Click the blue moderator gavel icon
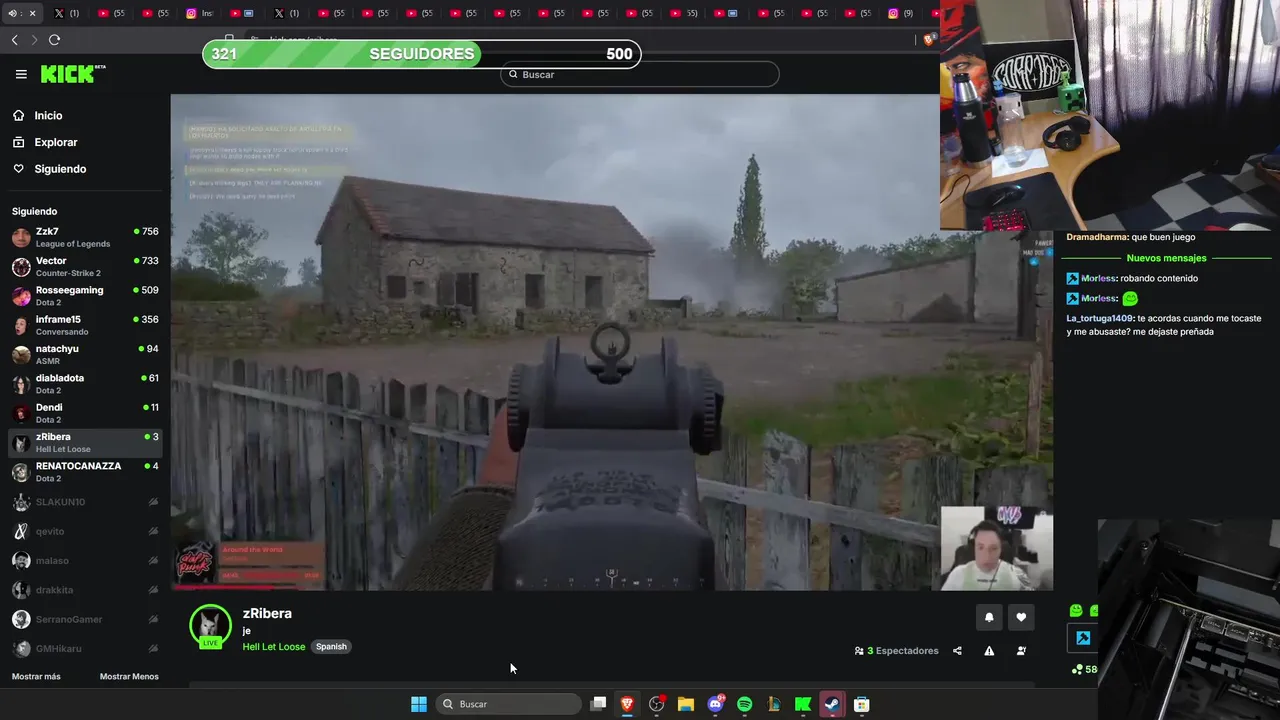1280x720 pixels. [1083, 638]
